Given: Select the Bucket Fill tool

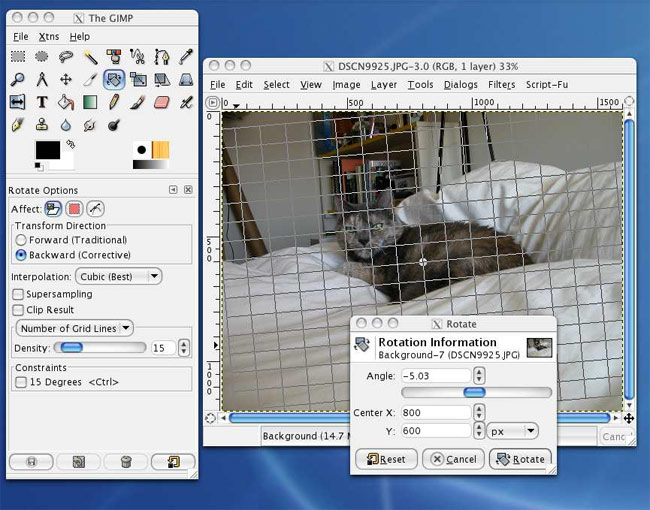Looking at the screenshot, I should pos(66,102).
